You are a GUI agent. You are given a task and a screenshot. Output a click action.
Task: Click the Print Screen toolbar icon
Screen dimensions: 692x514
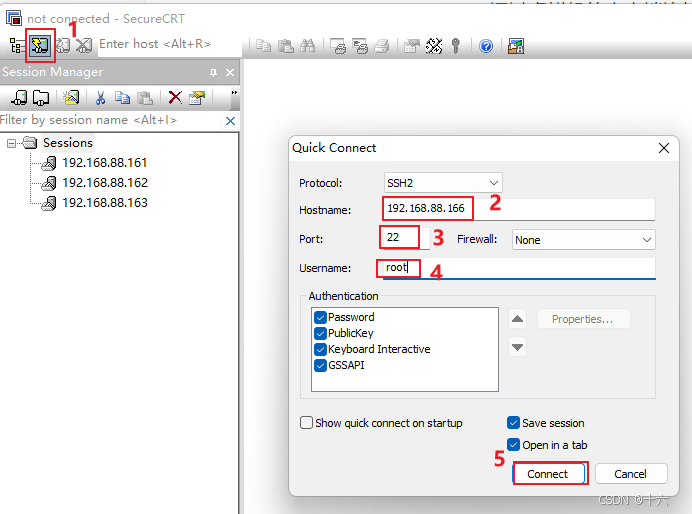[338, 46]
